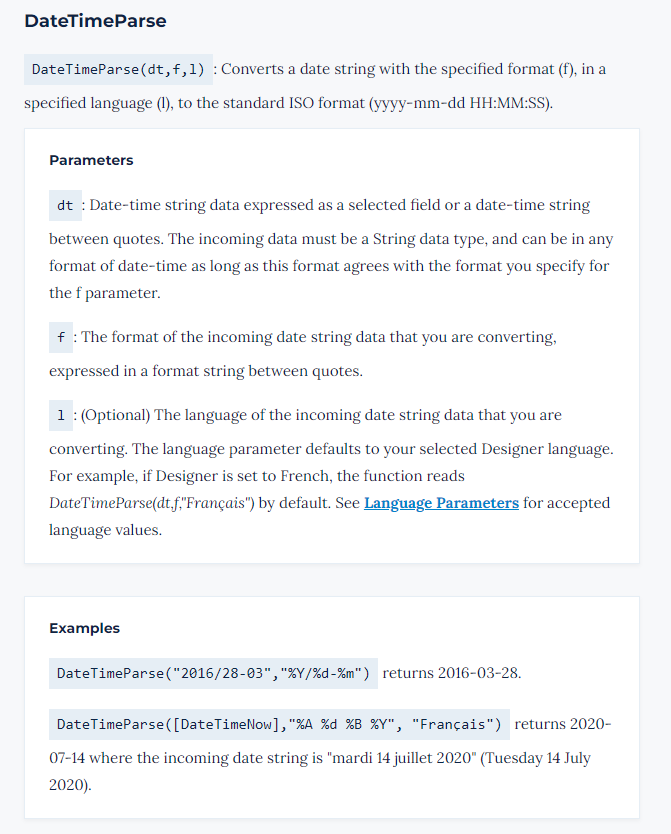671x834 pixels.
Task: Click the DateTimeParse(dt,f,l) syntax code snippet
Action: pyautogui.click(x=118, y=69)
